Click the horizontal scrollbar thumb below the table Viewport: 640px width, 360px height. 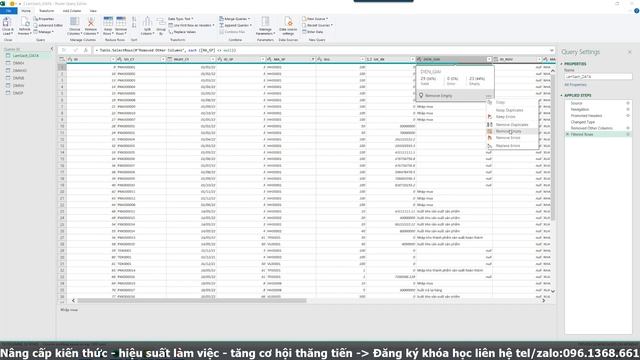coord(192,300)
